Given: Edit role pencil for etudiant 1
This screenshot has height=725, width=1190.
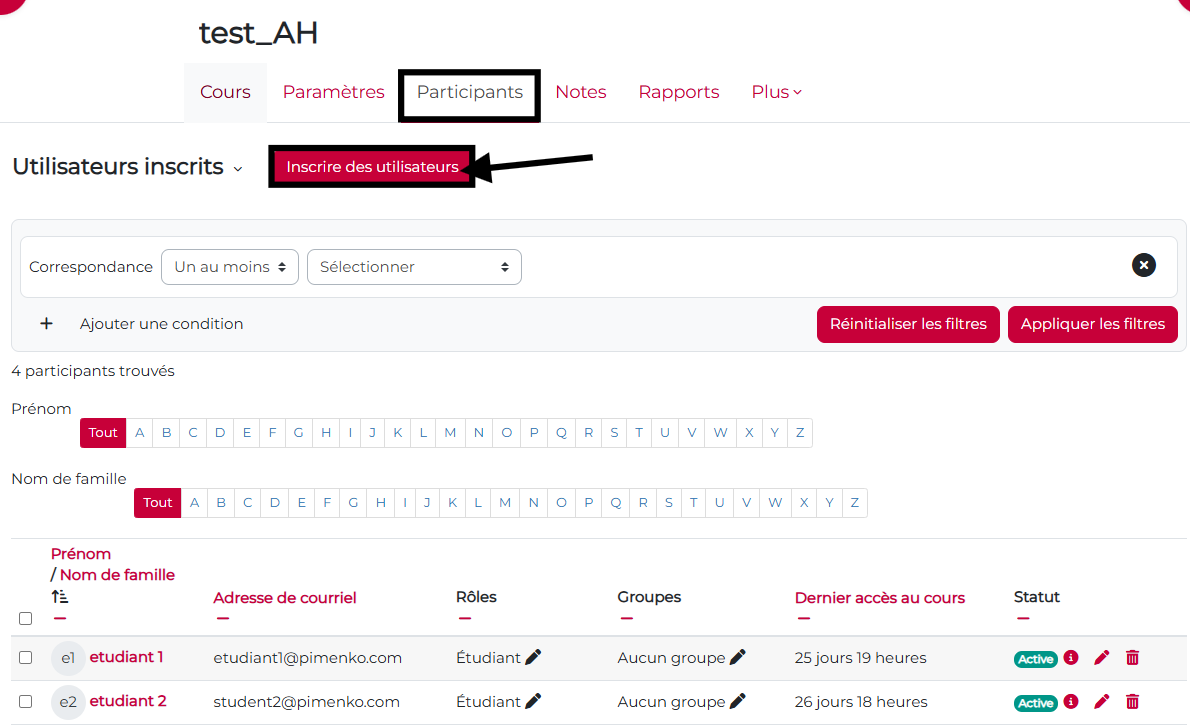Looking at the screenshot, I should tap(533, 657).
